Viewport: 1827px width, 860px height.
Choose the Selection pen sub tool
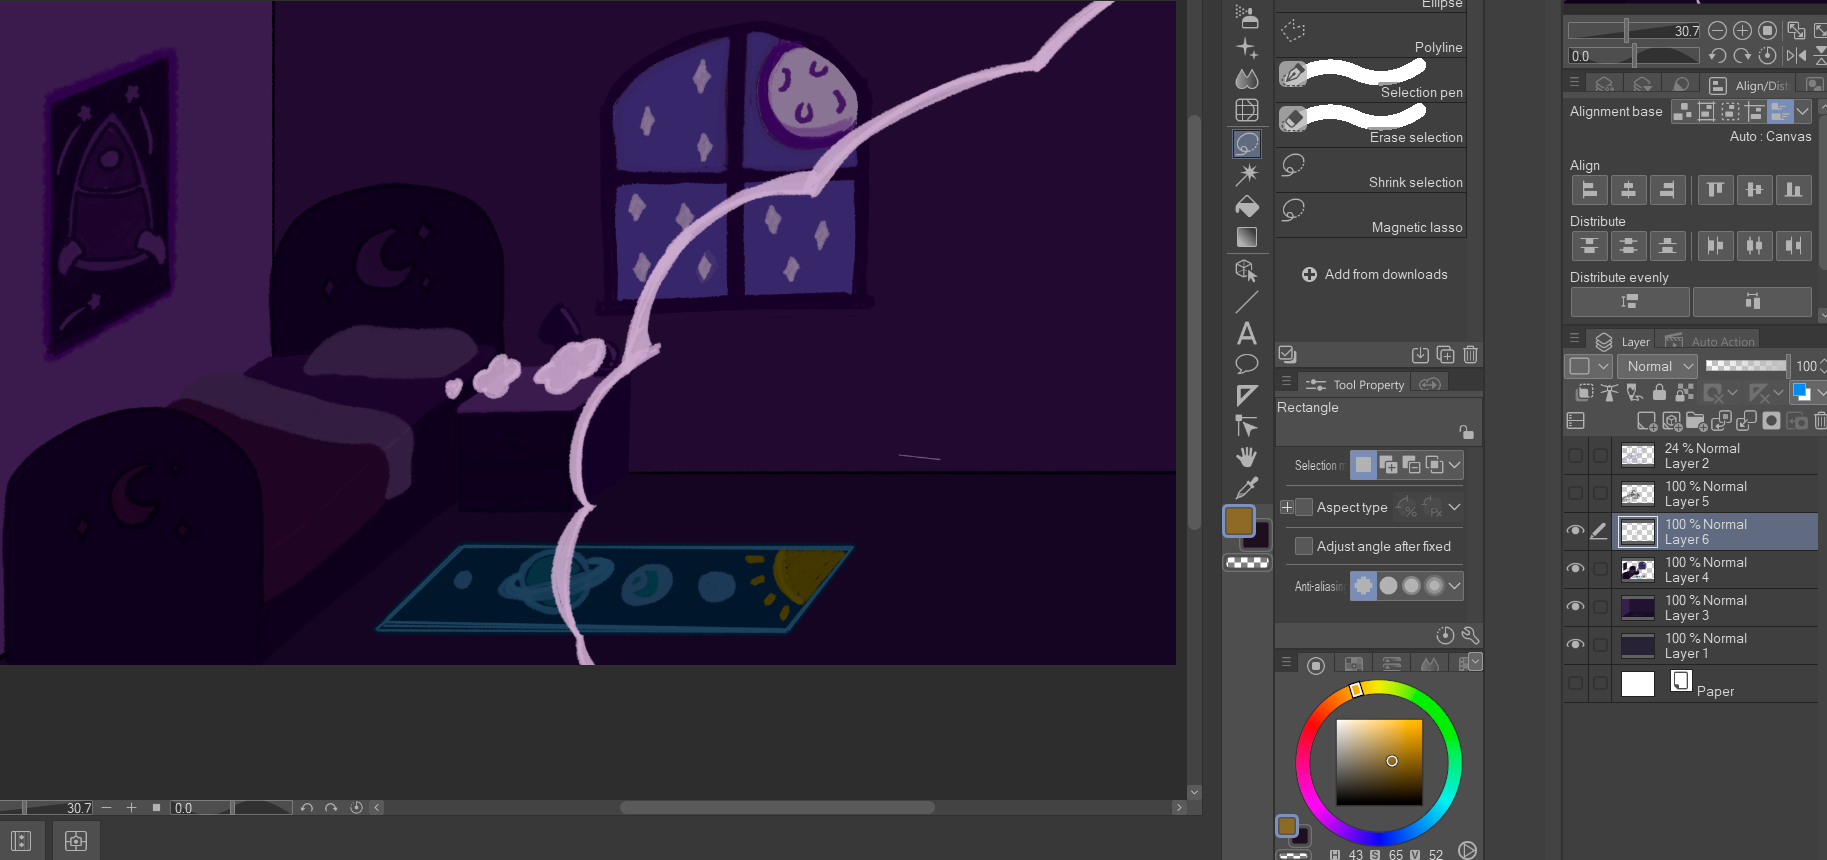[1372, 79]
